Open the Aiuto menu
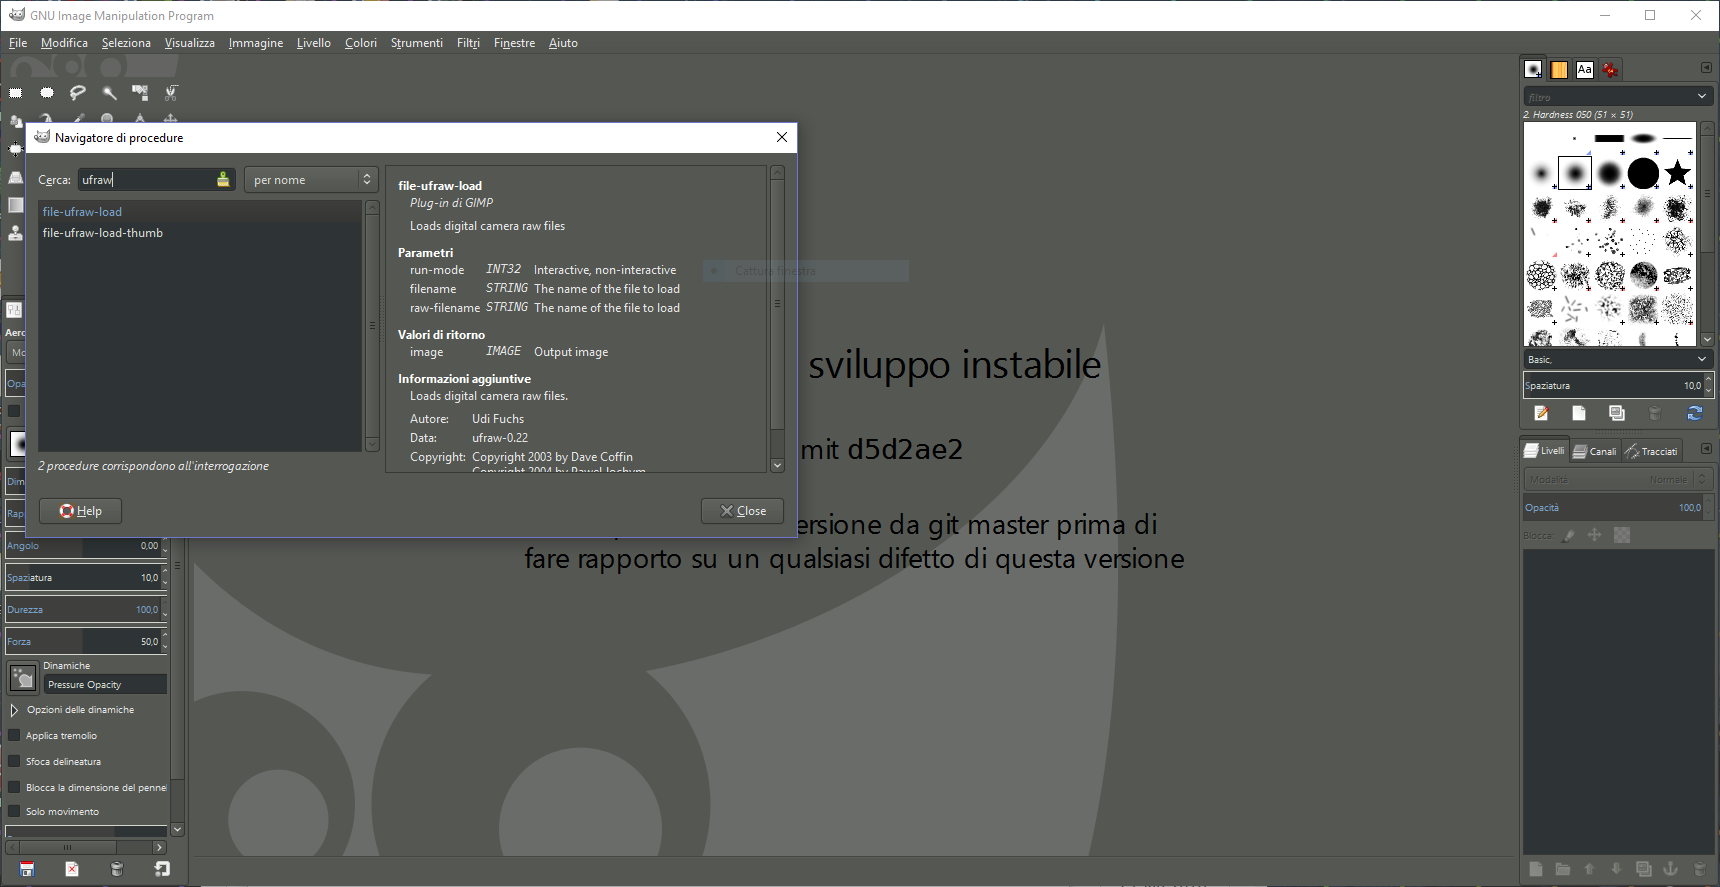The width and height of the screenshot is (1720, 887). [x=563, y=43]
